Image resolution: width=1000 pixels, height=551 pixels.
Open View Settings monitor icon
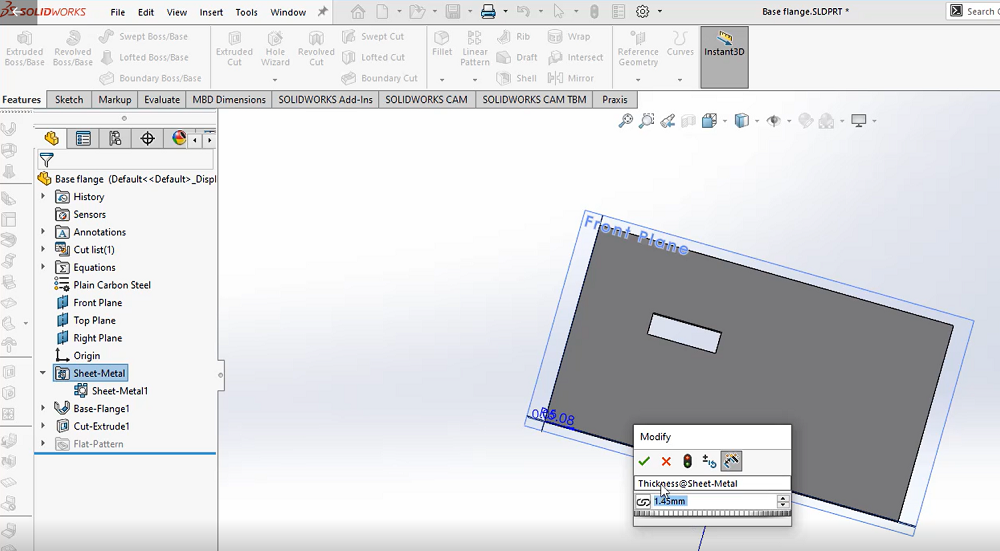coord(859,121)
